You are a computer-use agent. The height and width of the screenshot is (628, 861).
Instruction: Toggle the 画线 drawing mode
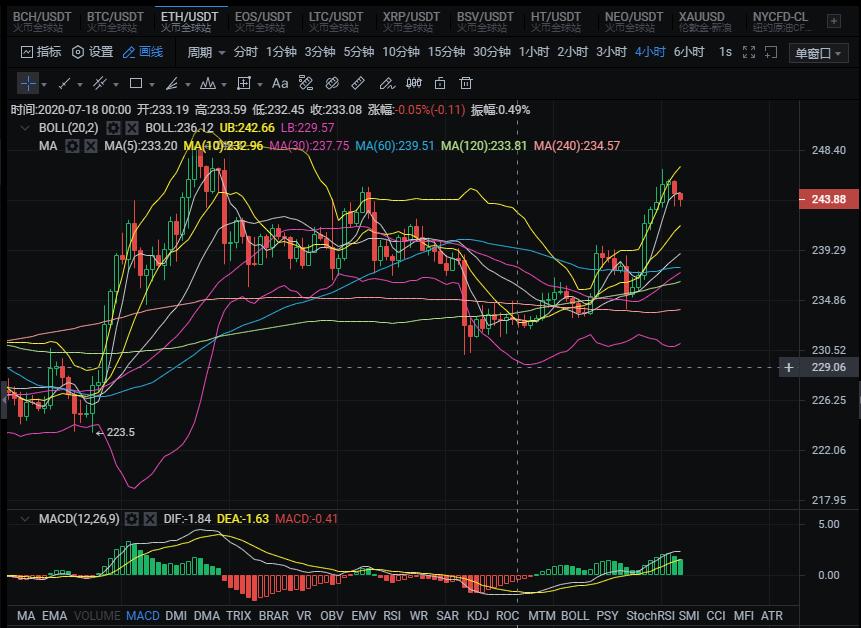[143, 52]
